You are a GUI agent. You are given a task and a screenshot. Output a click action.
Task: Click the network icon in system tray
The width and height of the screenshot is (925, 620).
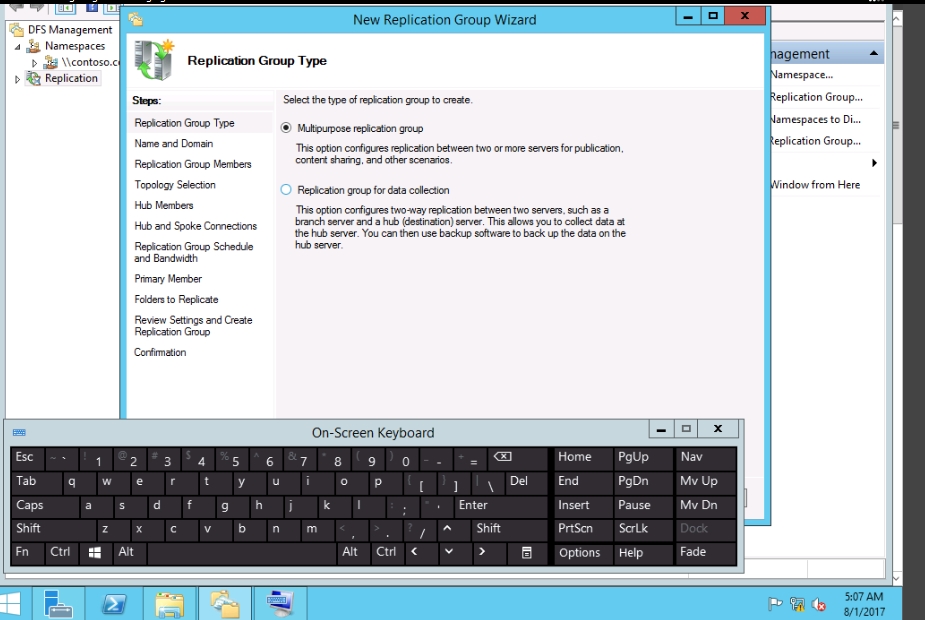[797, 604]
